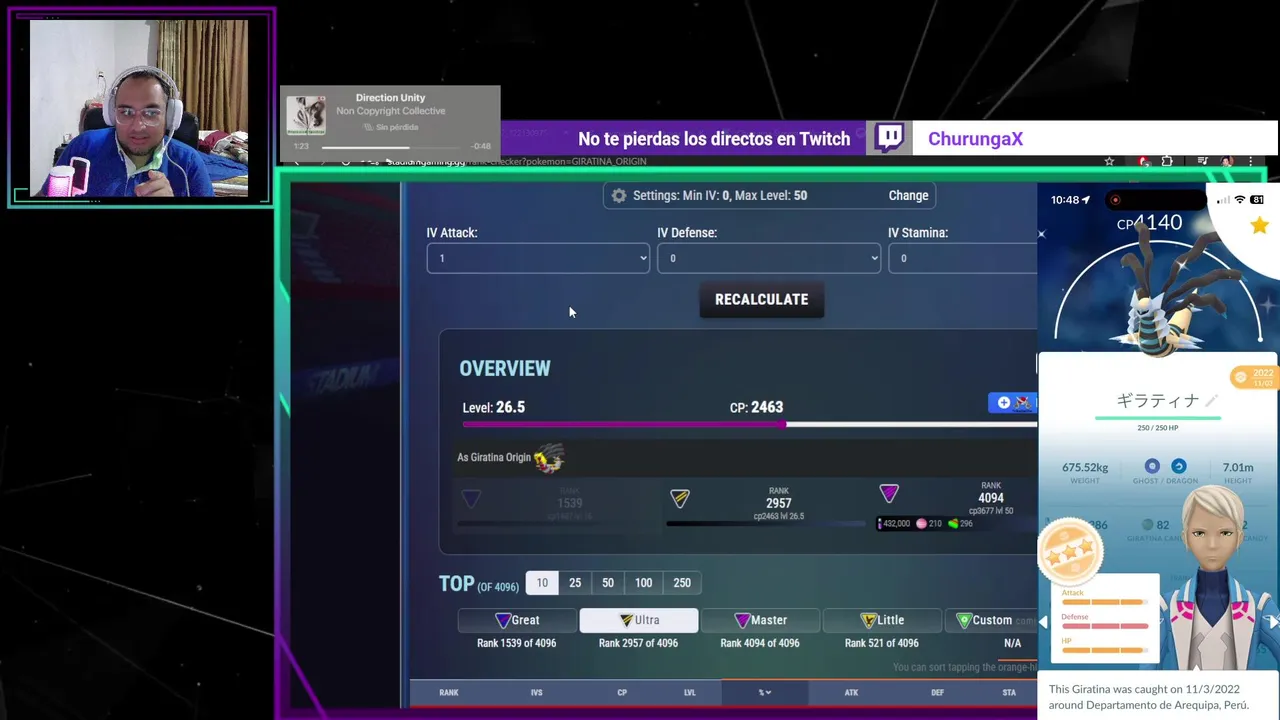Tap the 675.52kg weight value
Screen dimensions: 1280x720
point(1085,467)
